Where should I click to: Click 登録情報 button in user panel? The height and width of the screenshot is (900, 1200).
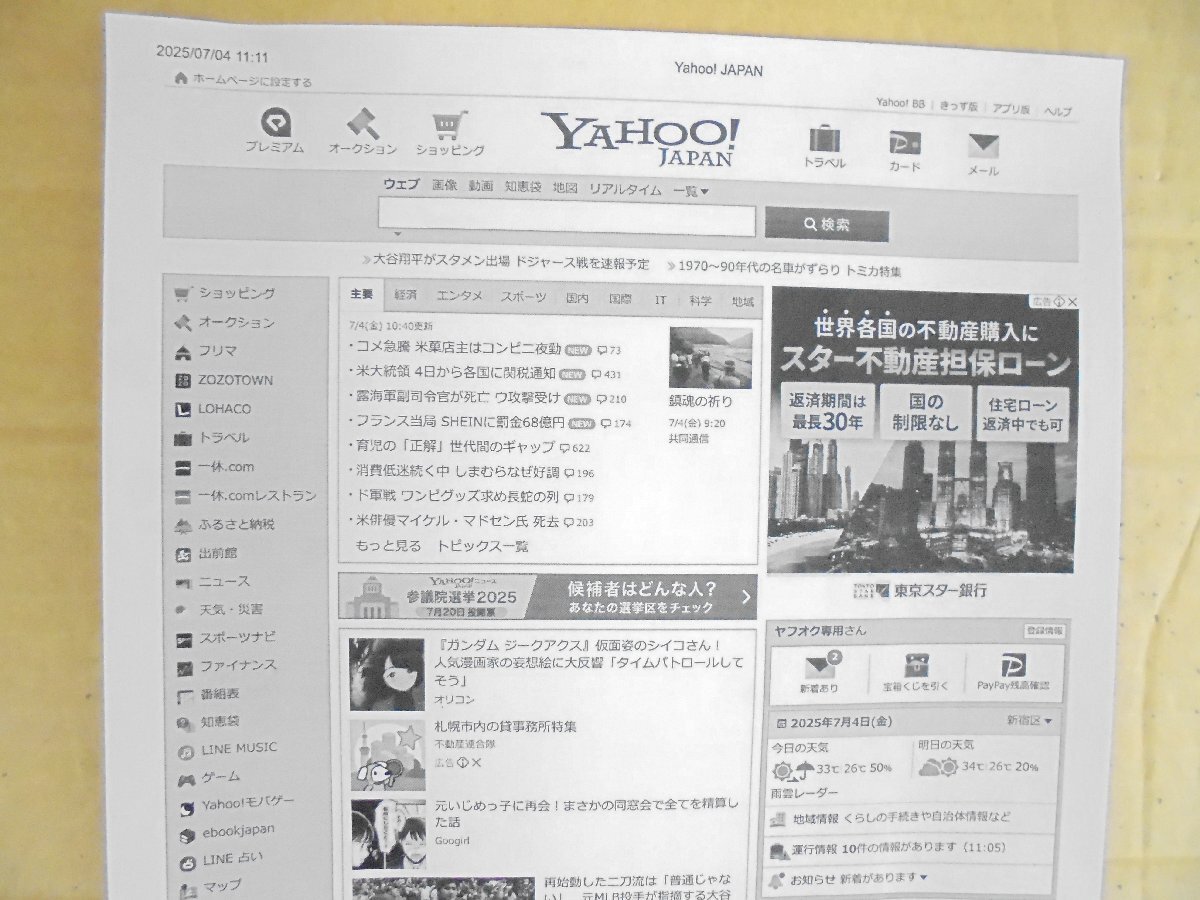coord(1044,631)
